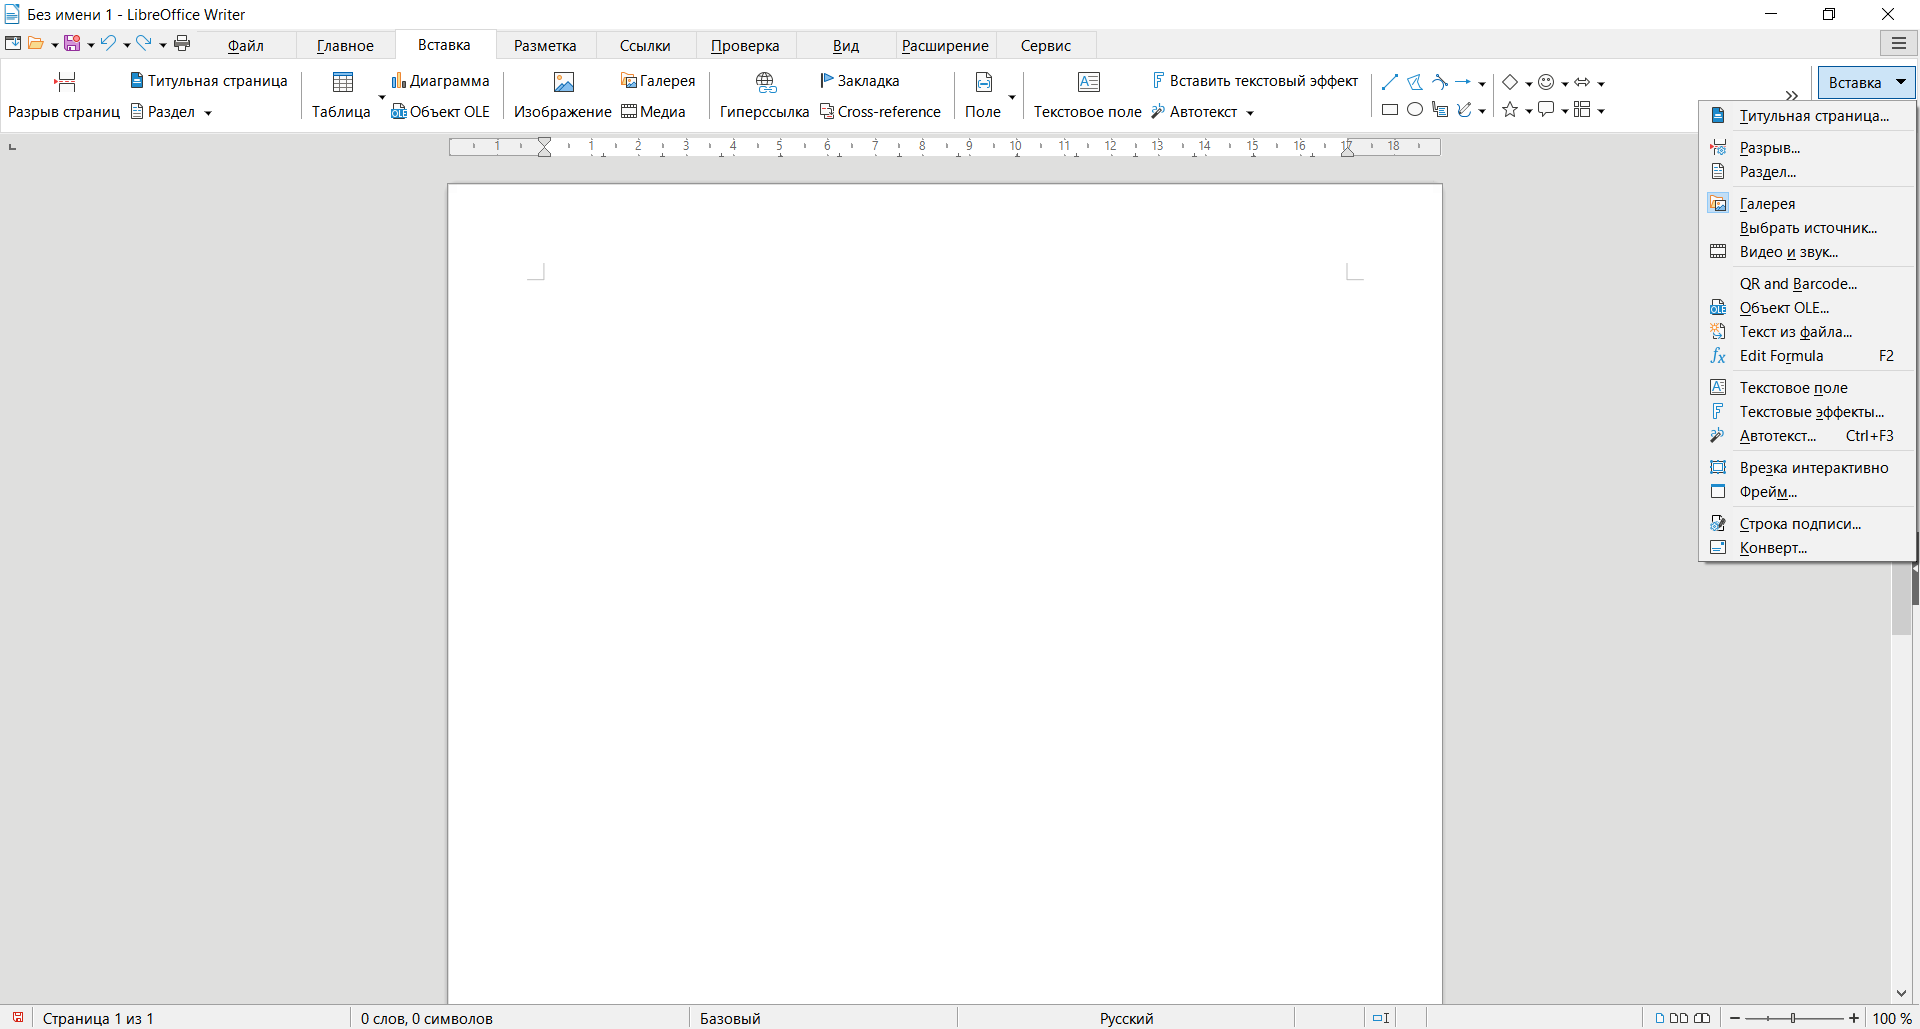This screenshot has height=1029, width=1920.
Task: Click the zoom slider handle
Action: click(x=1793, y=1018)
